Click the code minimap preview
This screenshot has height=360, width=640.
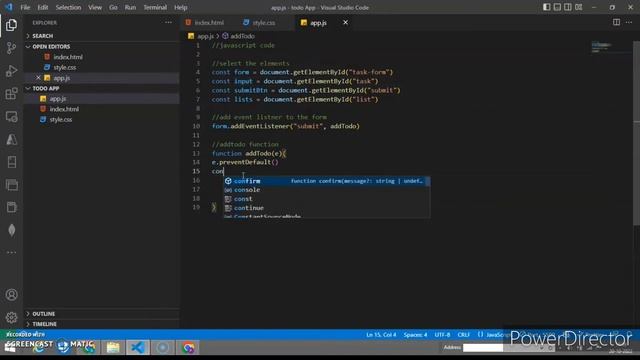tap(602, 47)
